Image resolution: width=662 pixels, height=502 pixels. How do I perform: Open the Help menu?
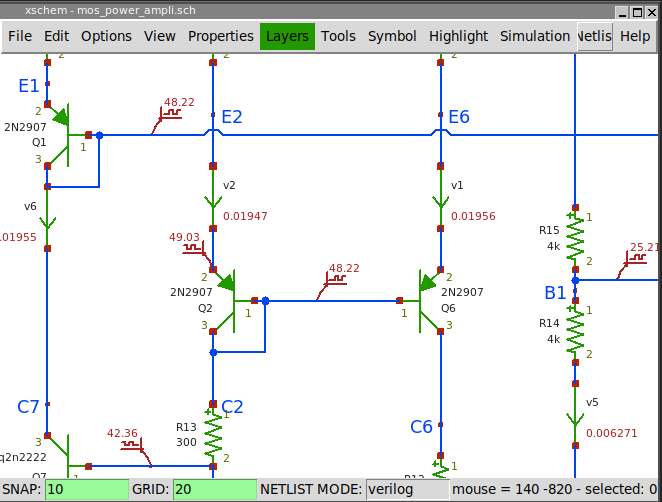coord(634,36)
